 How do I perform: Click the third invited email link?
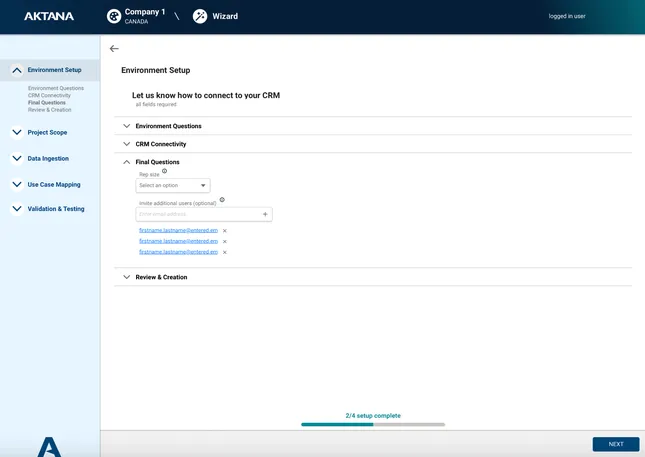(179, 252)
